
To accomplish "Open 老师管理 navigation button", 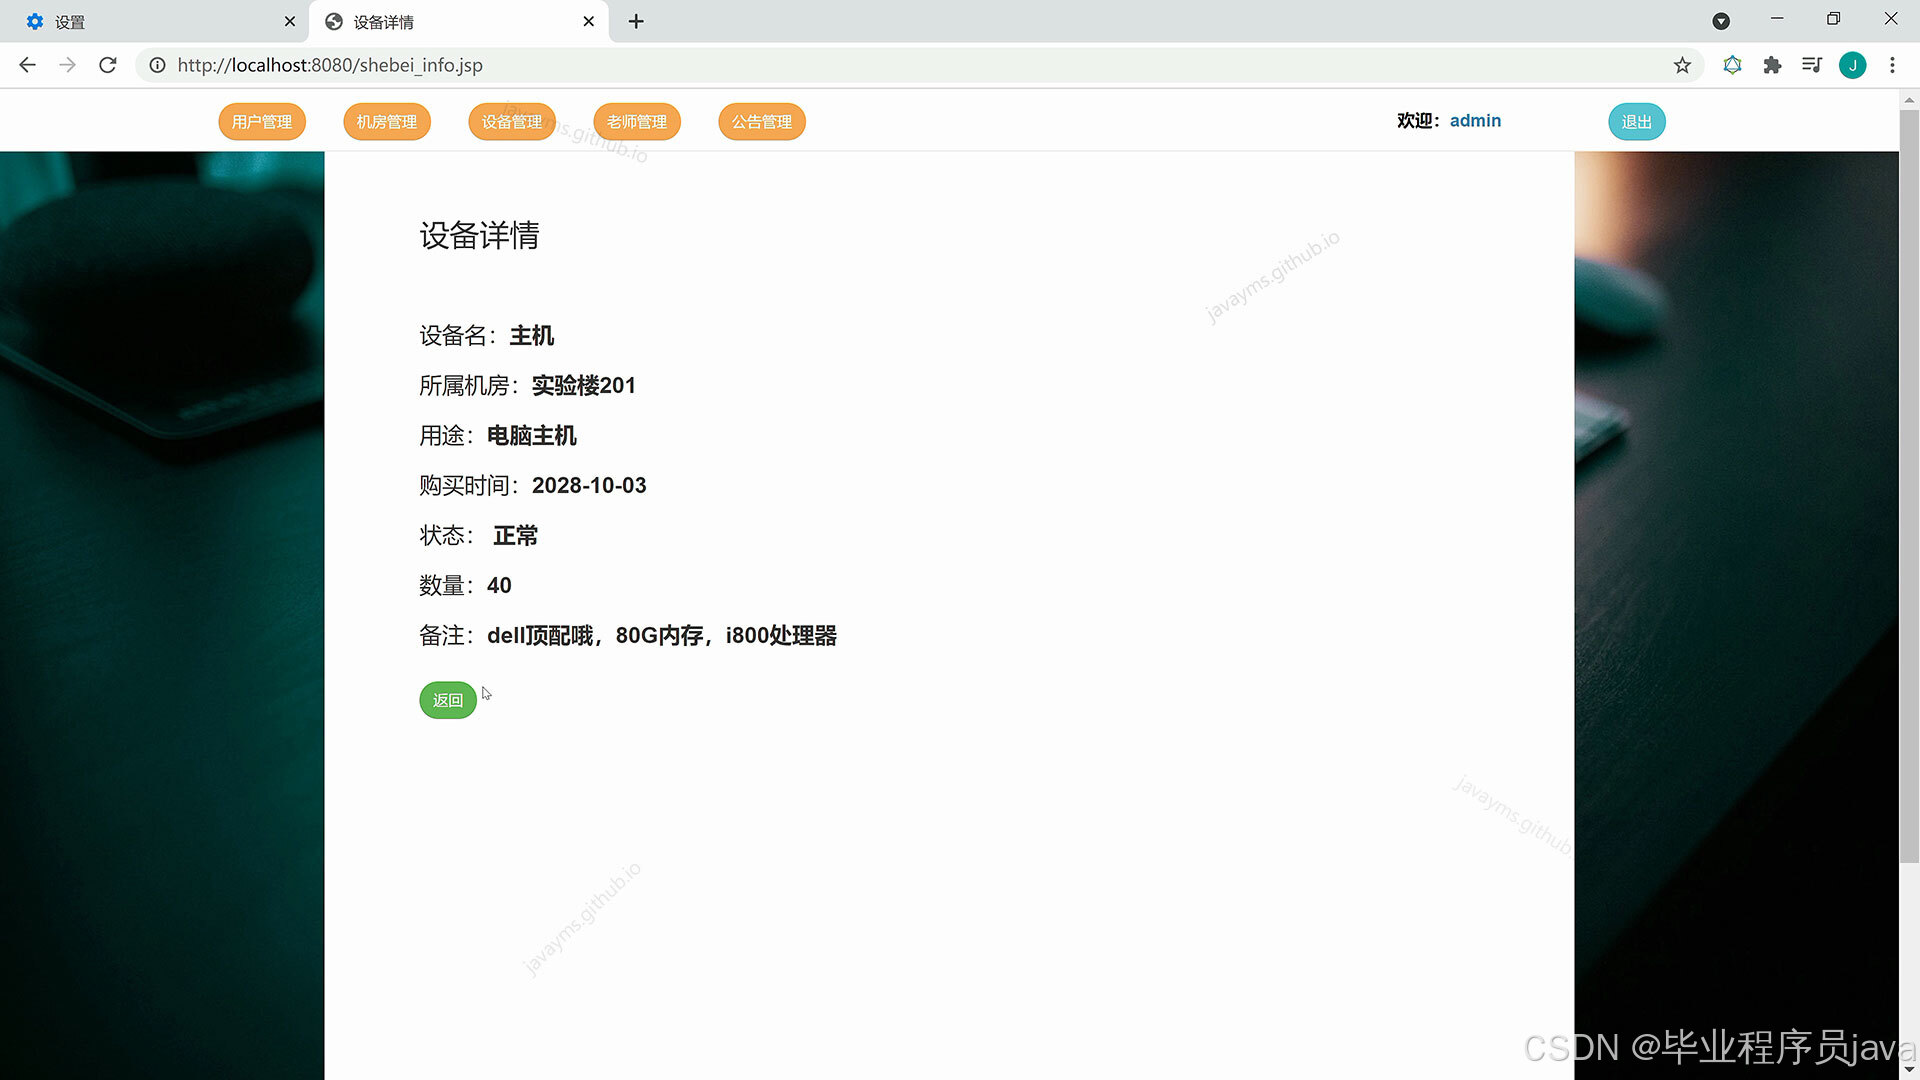I will pos(637,122).
